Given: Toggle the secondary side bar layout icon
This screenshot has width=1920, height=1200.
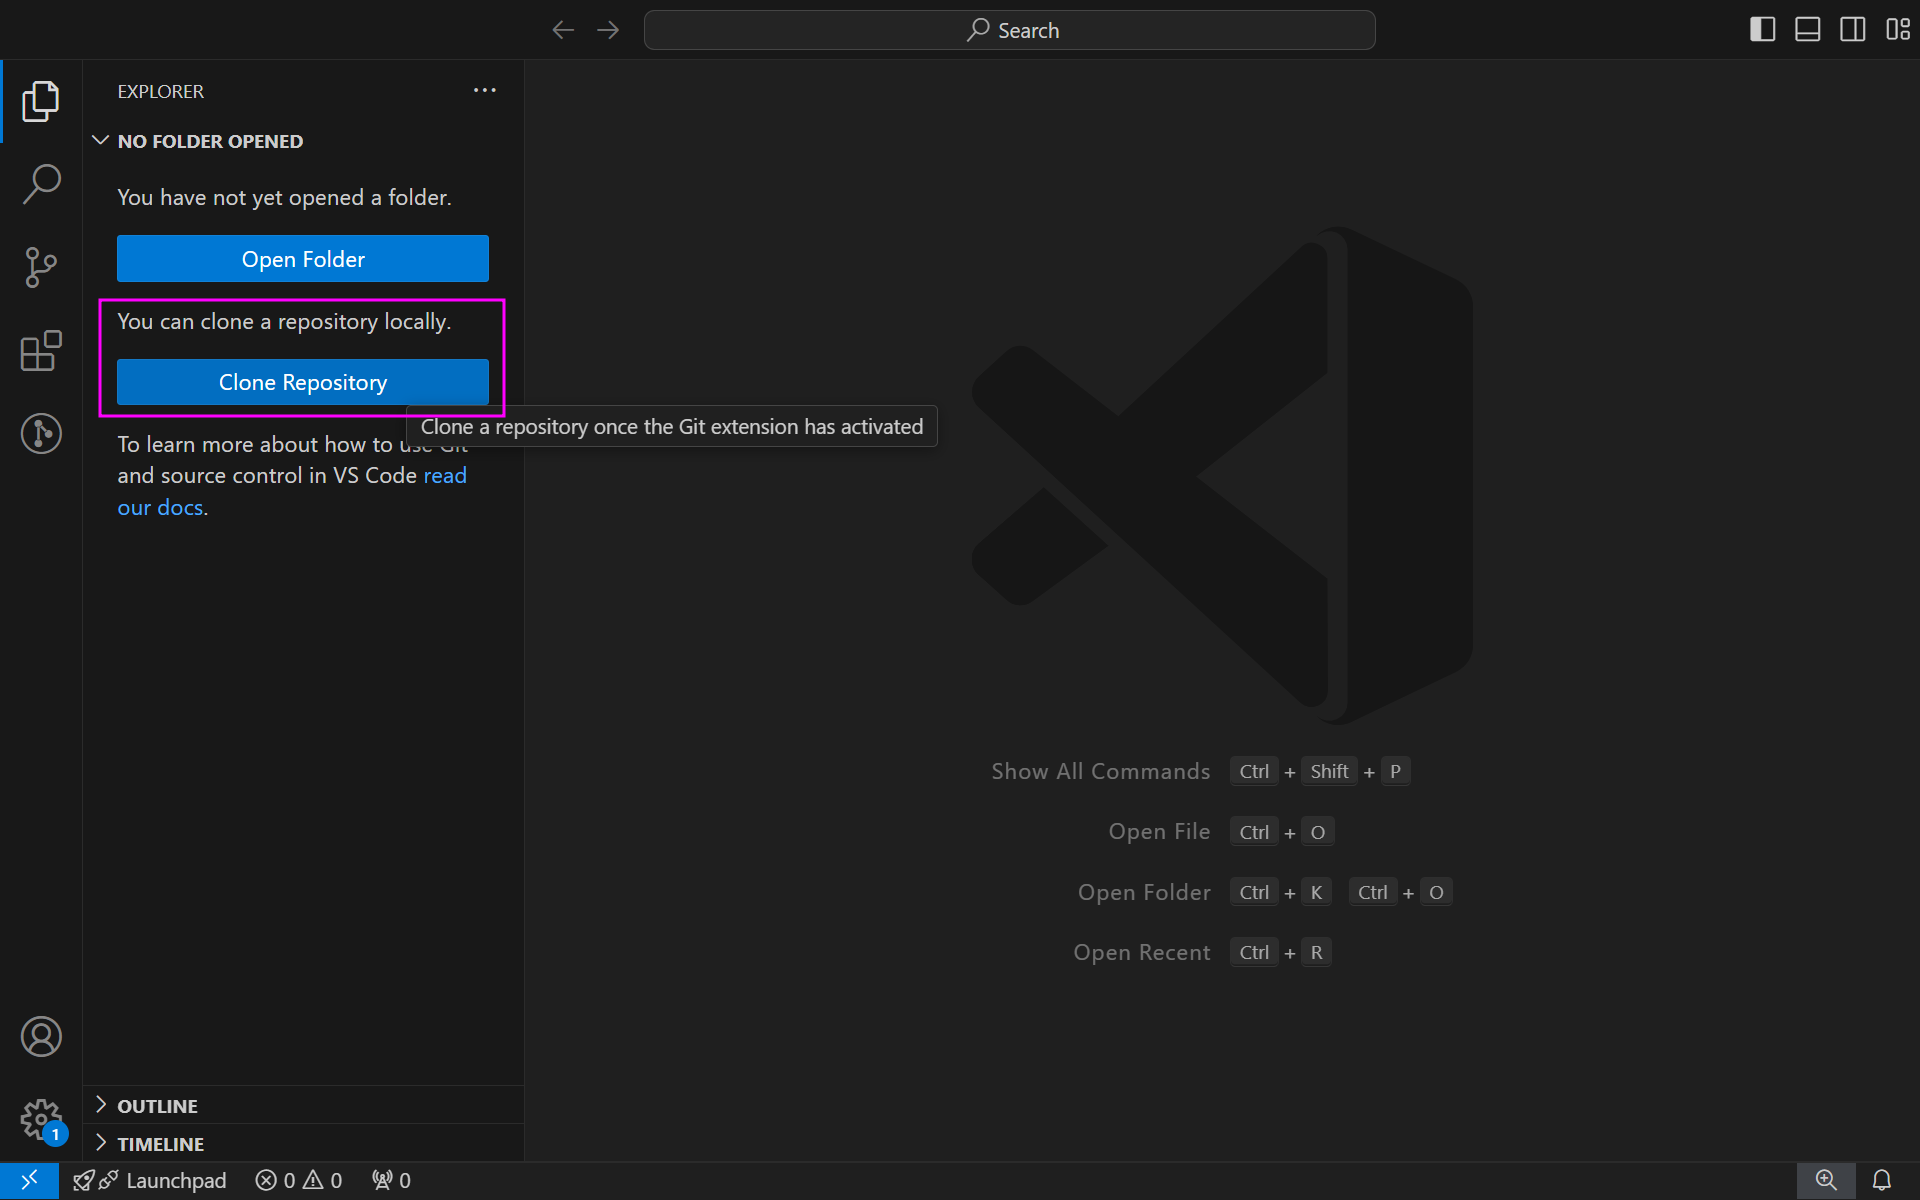Looking at the screenshot, I should pos(1853,30).
